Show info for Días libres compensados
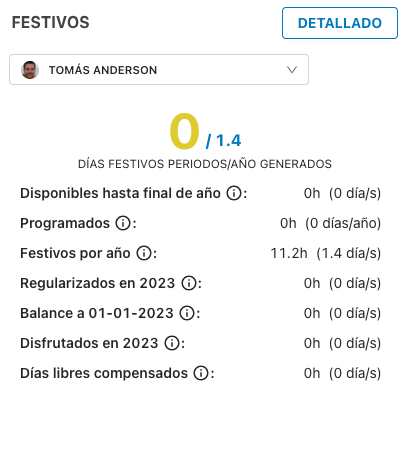Viewport: 403px width, 458px height. tap(201, 373)
